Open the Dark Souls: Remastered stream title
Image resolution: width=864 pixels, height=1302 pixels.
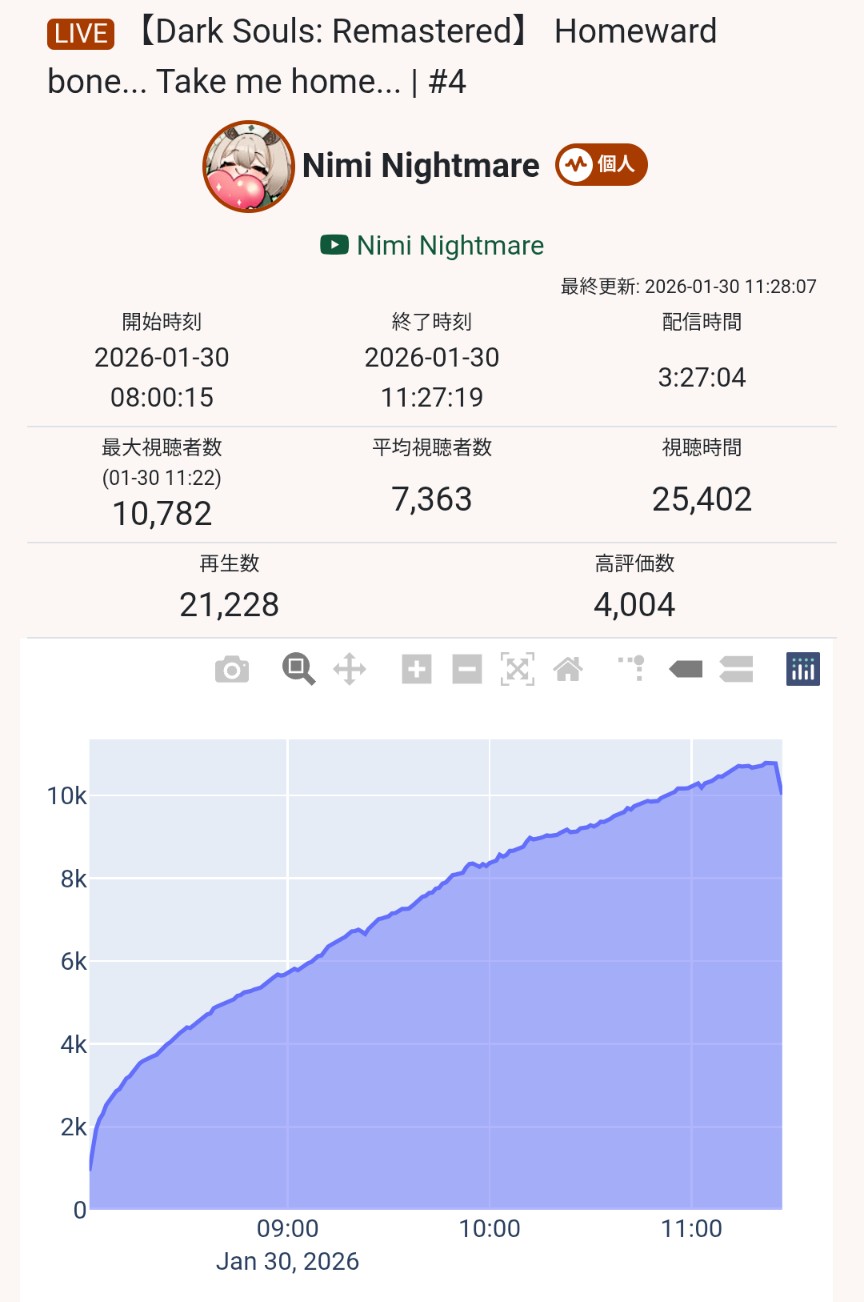click(382, 56)
